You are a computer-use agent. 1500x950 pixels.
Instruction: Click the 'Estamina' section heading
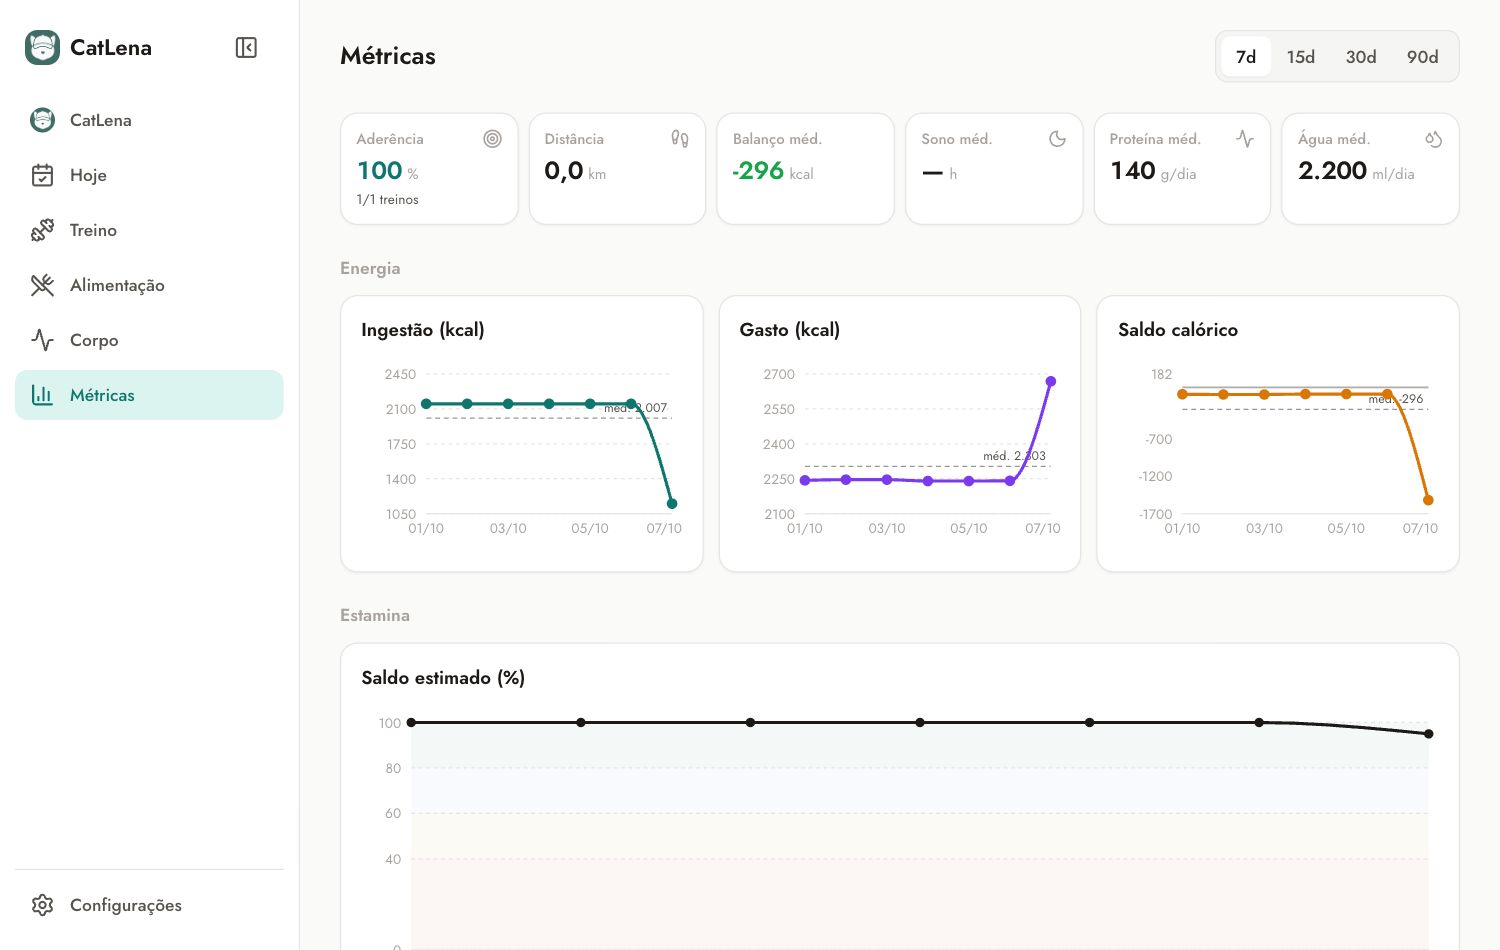[375, 615]
